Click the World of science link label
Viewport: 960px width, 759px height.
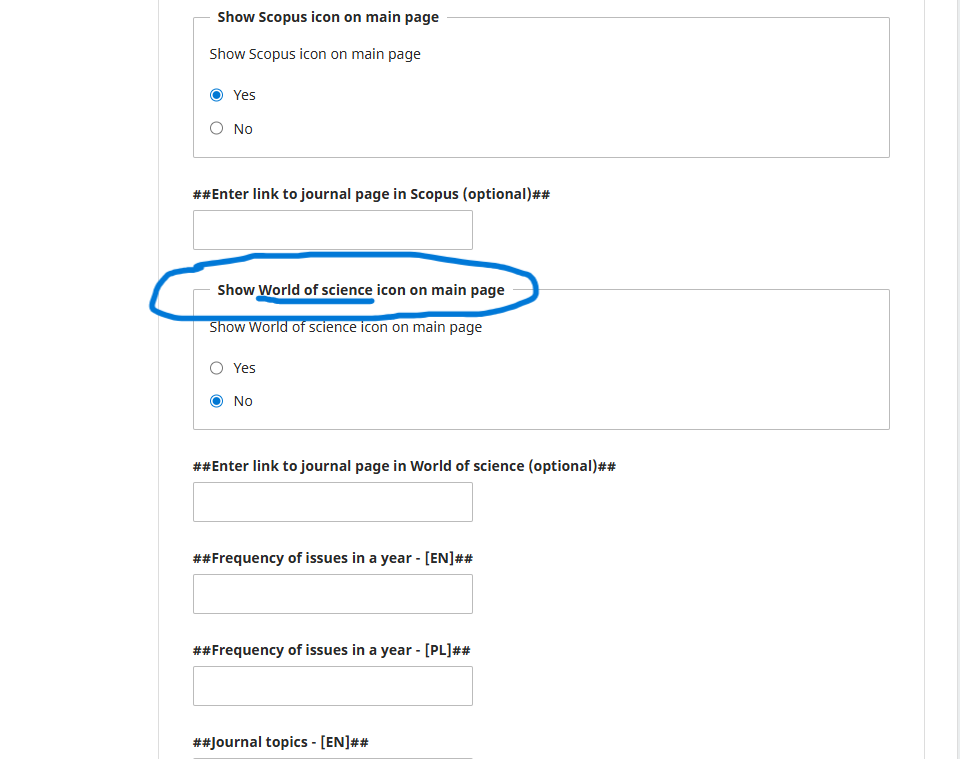pyautogui.click(x=404, y=466)
